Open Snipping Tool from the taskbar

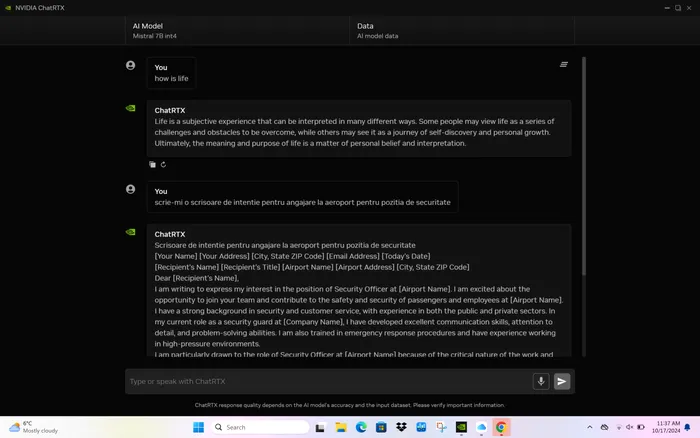[x=441, y=427]
